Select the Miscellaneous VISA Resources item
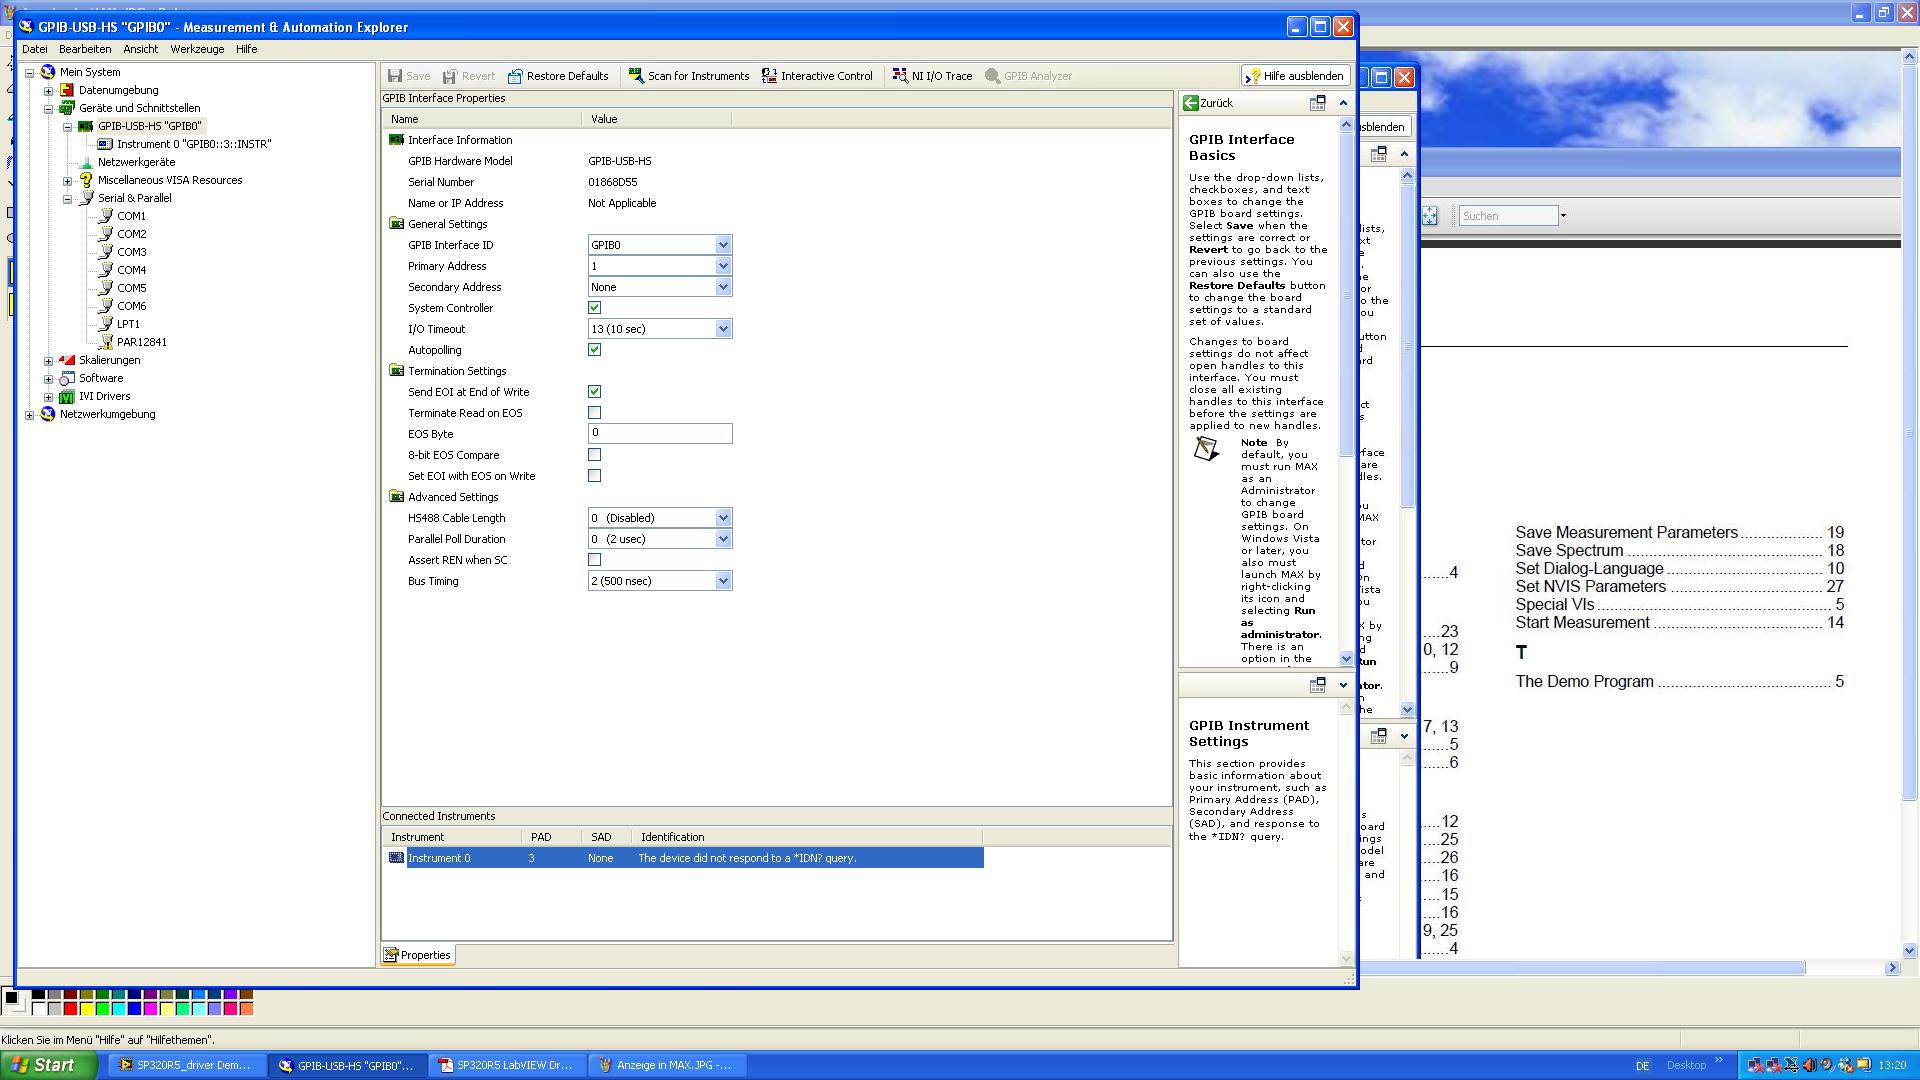The height and width of the screenshot is (1080, 1920). tap(169, 180)
